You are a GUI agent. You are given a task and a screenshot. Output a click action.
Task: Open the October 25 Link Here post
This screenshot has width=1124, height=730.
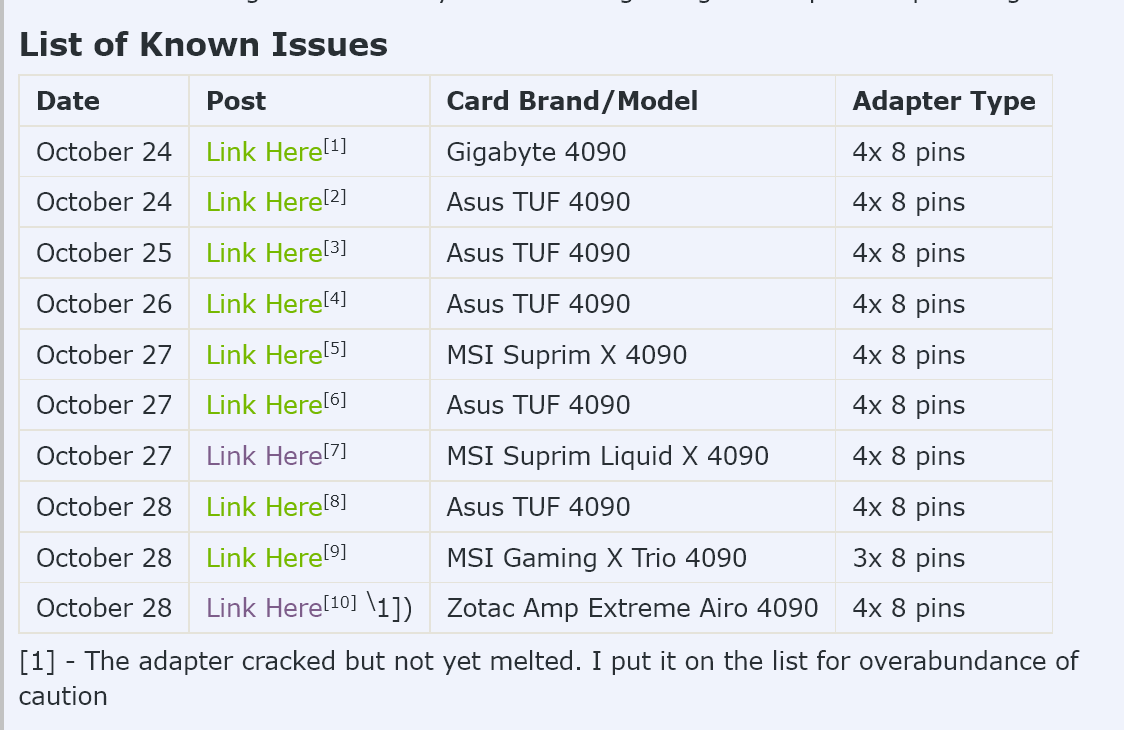pyautogui.click(x=264, y=254)
